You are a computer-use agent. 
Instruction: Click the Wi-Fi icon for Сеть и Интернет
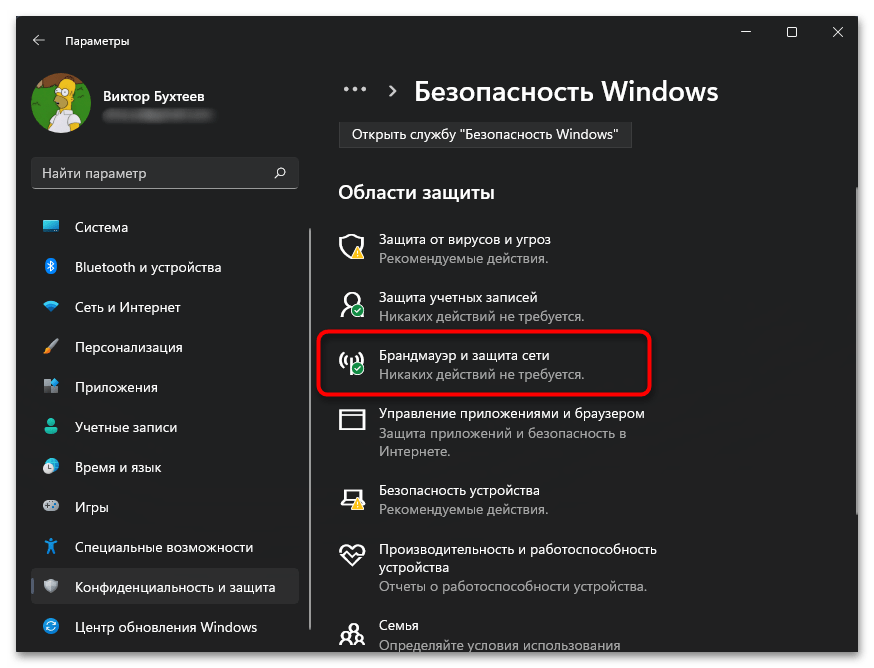51,307
